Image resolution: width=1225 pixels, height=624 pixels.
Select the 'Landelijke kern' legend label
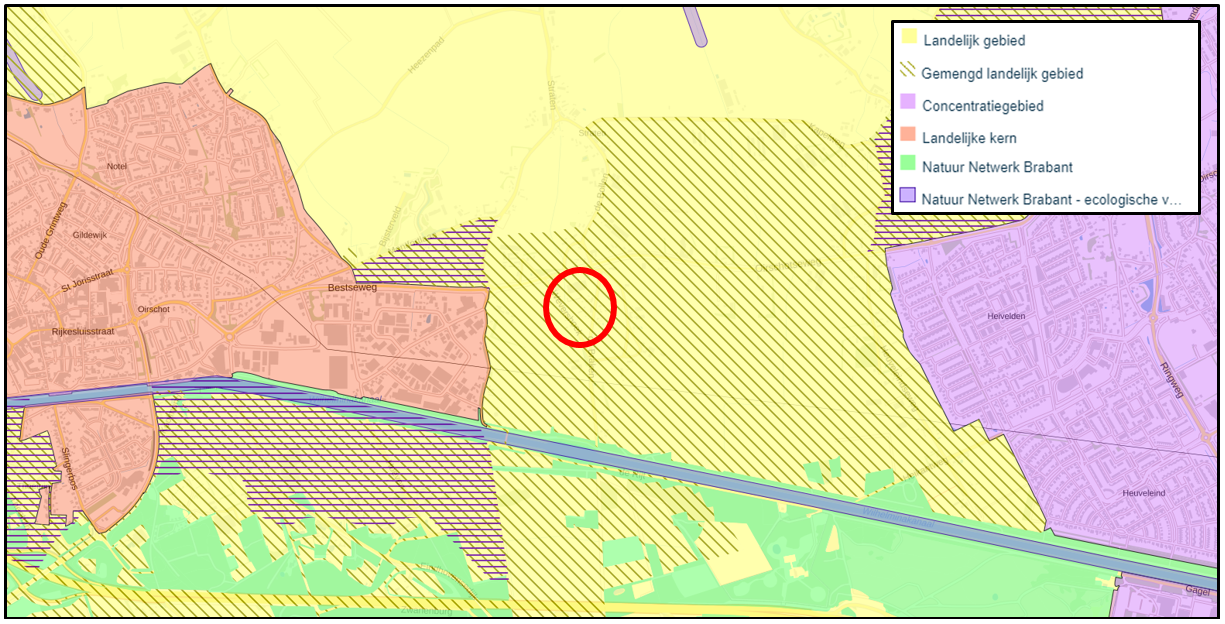pyautogui.click(x=969, y=137)
